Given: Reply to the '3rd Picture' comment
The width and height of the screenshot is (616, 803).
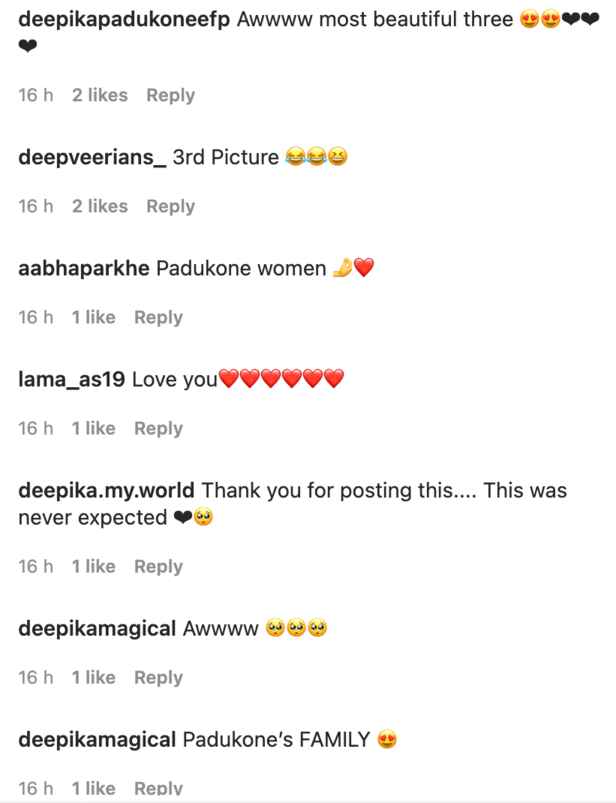Looking at the screenshot, I should (170, 206).
